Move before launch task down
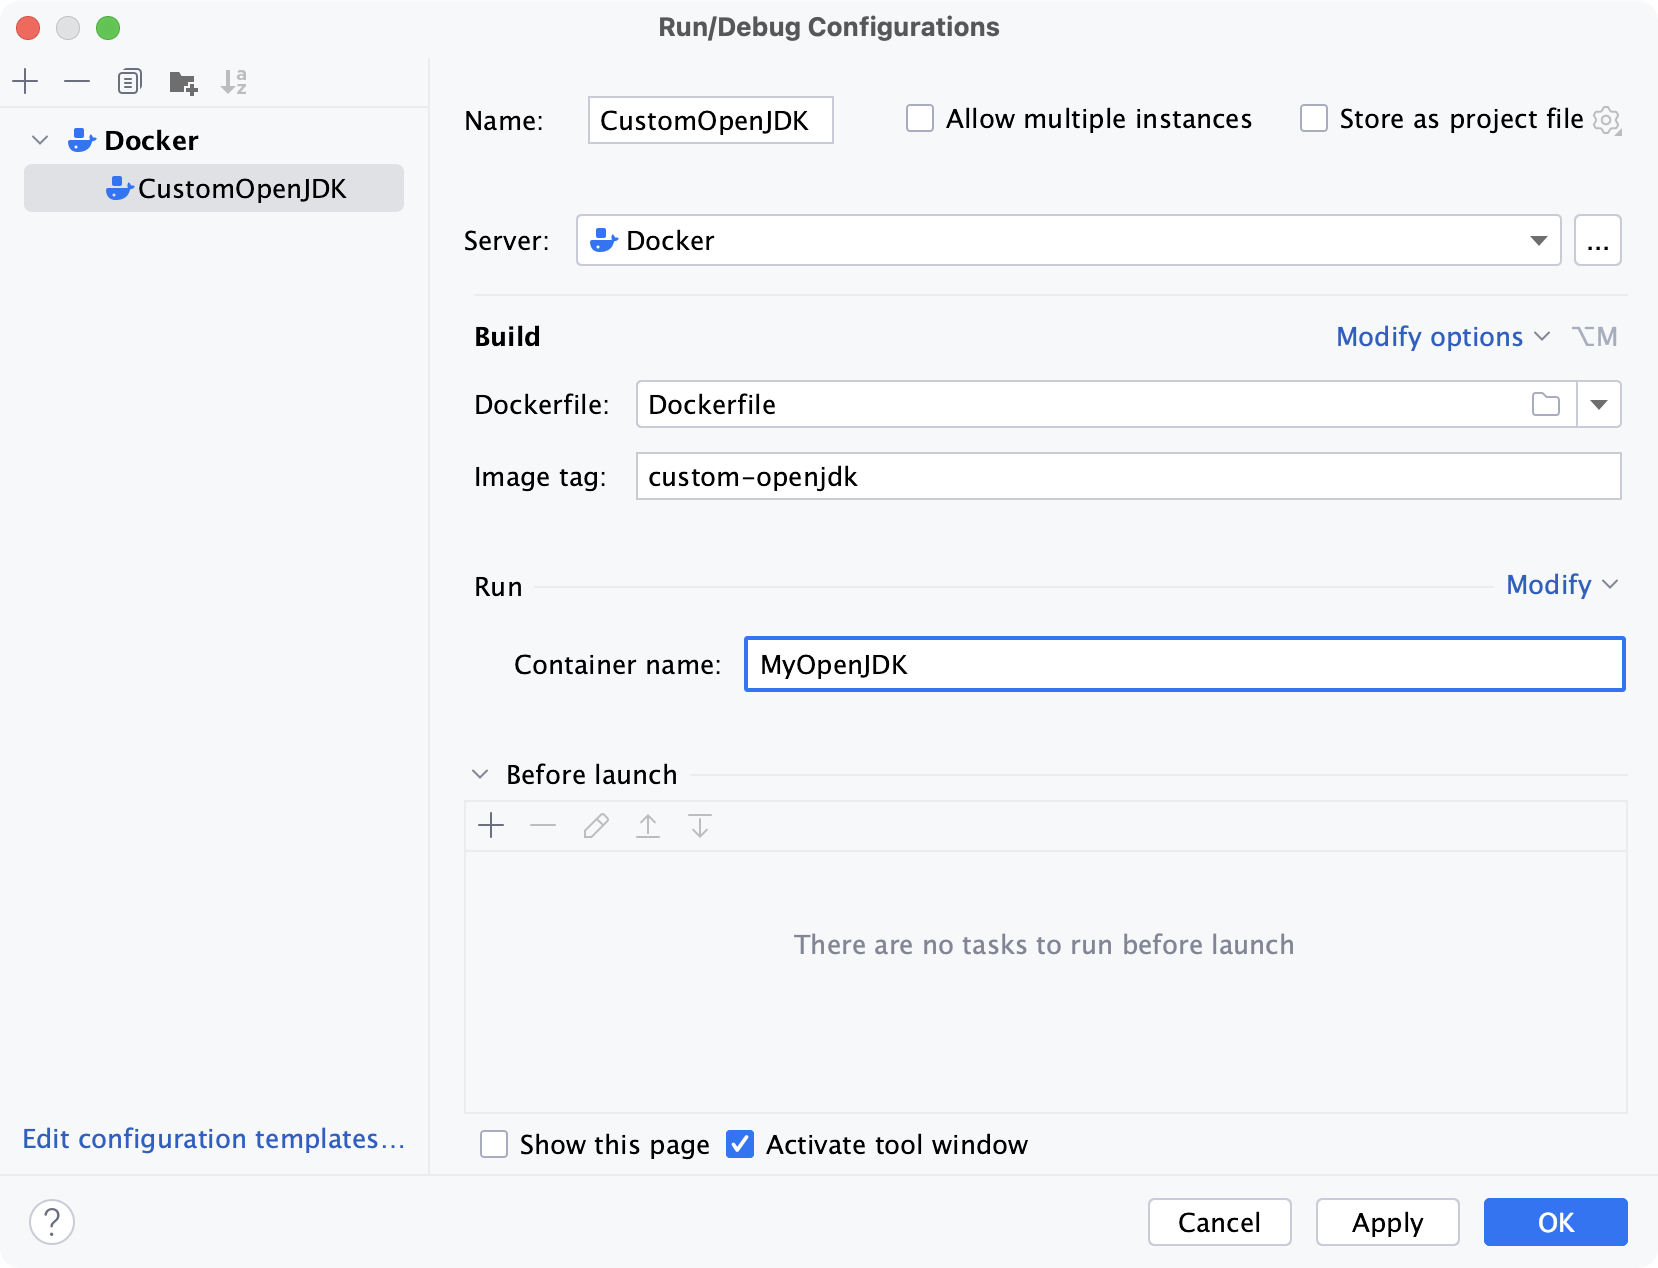Screen dimensions: 1658x1268 point(699,826)
